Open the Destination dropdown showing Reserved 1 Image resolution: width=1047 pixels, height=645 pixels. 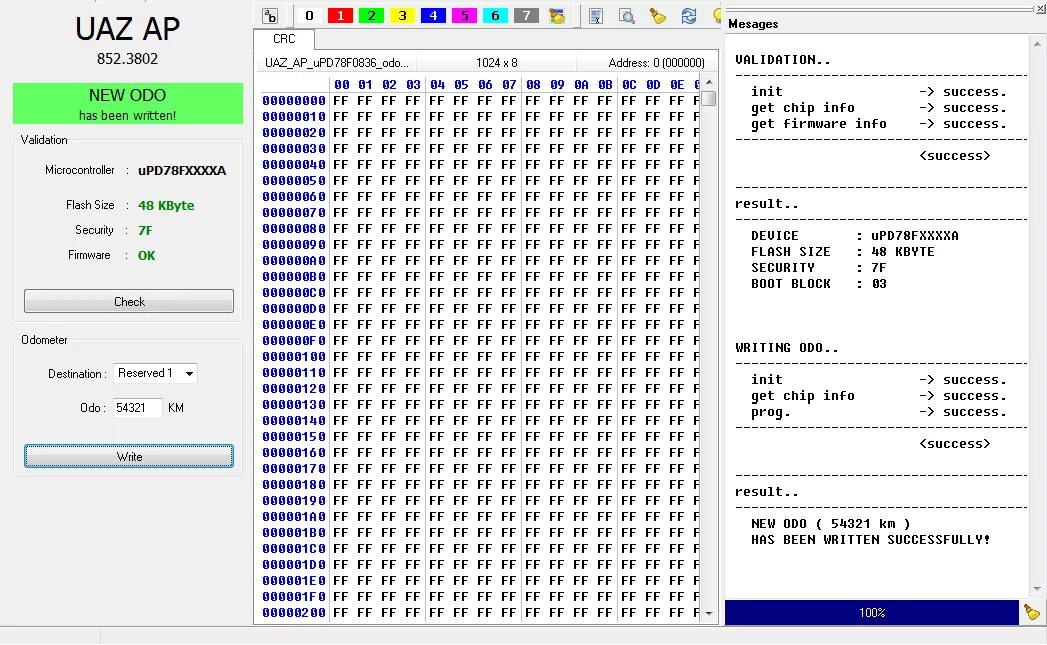[x=156, y=373]
